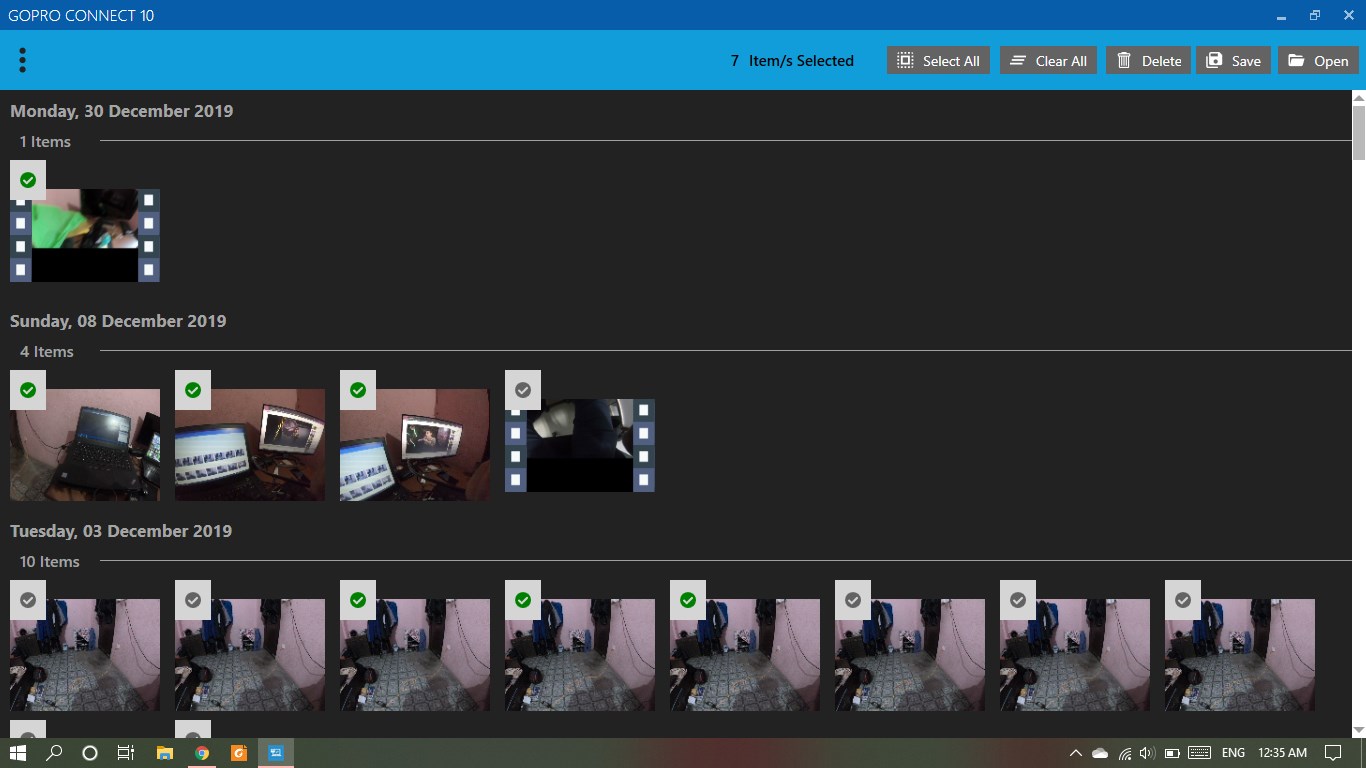Click the '4 Items' count label
Image resolution: width=1366 pixels, height=768 pixels.
(x=47, y=352)
